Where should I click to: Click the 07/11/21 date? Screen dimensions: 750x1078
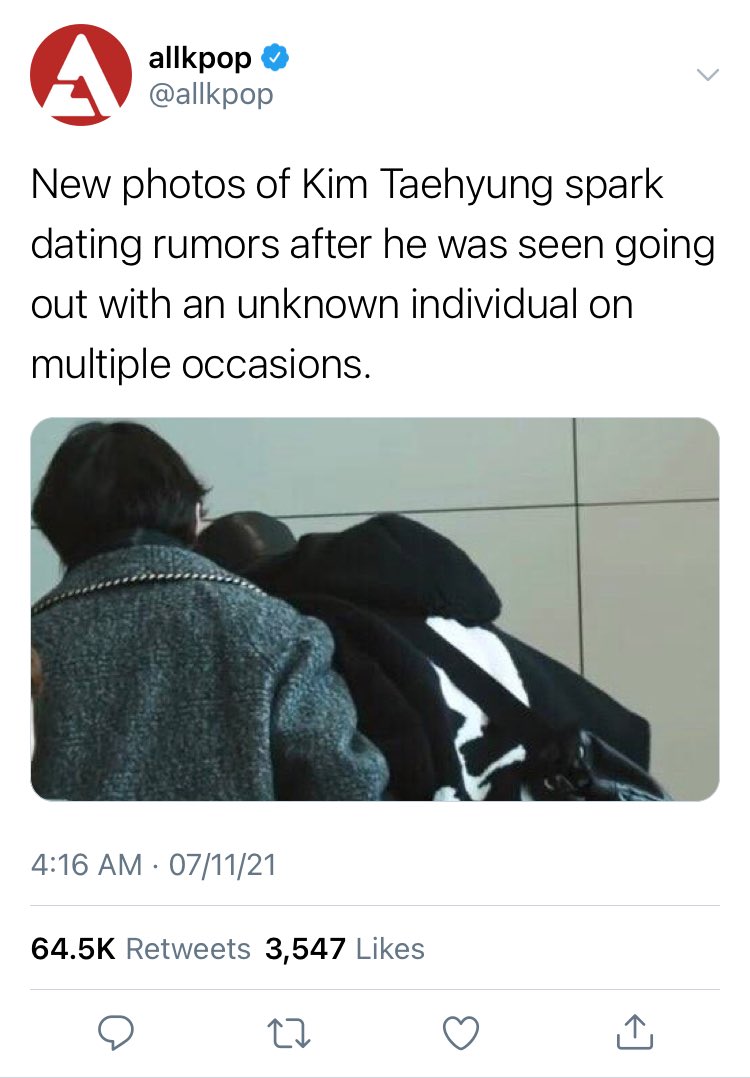(222, 864)
